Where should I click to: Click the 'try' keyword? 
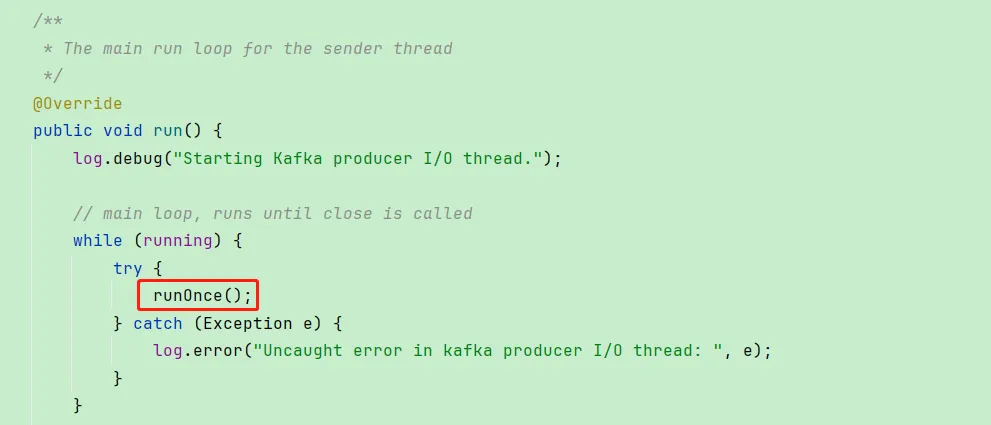(x=128, y=268)
